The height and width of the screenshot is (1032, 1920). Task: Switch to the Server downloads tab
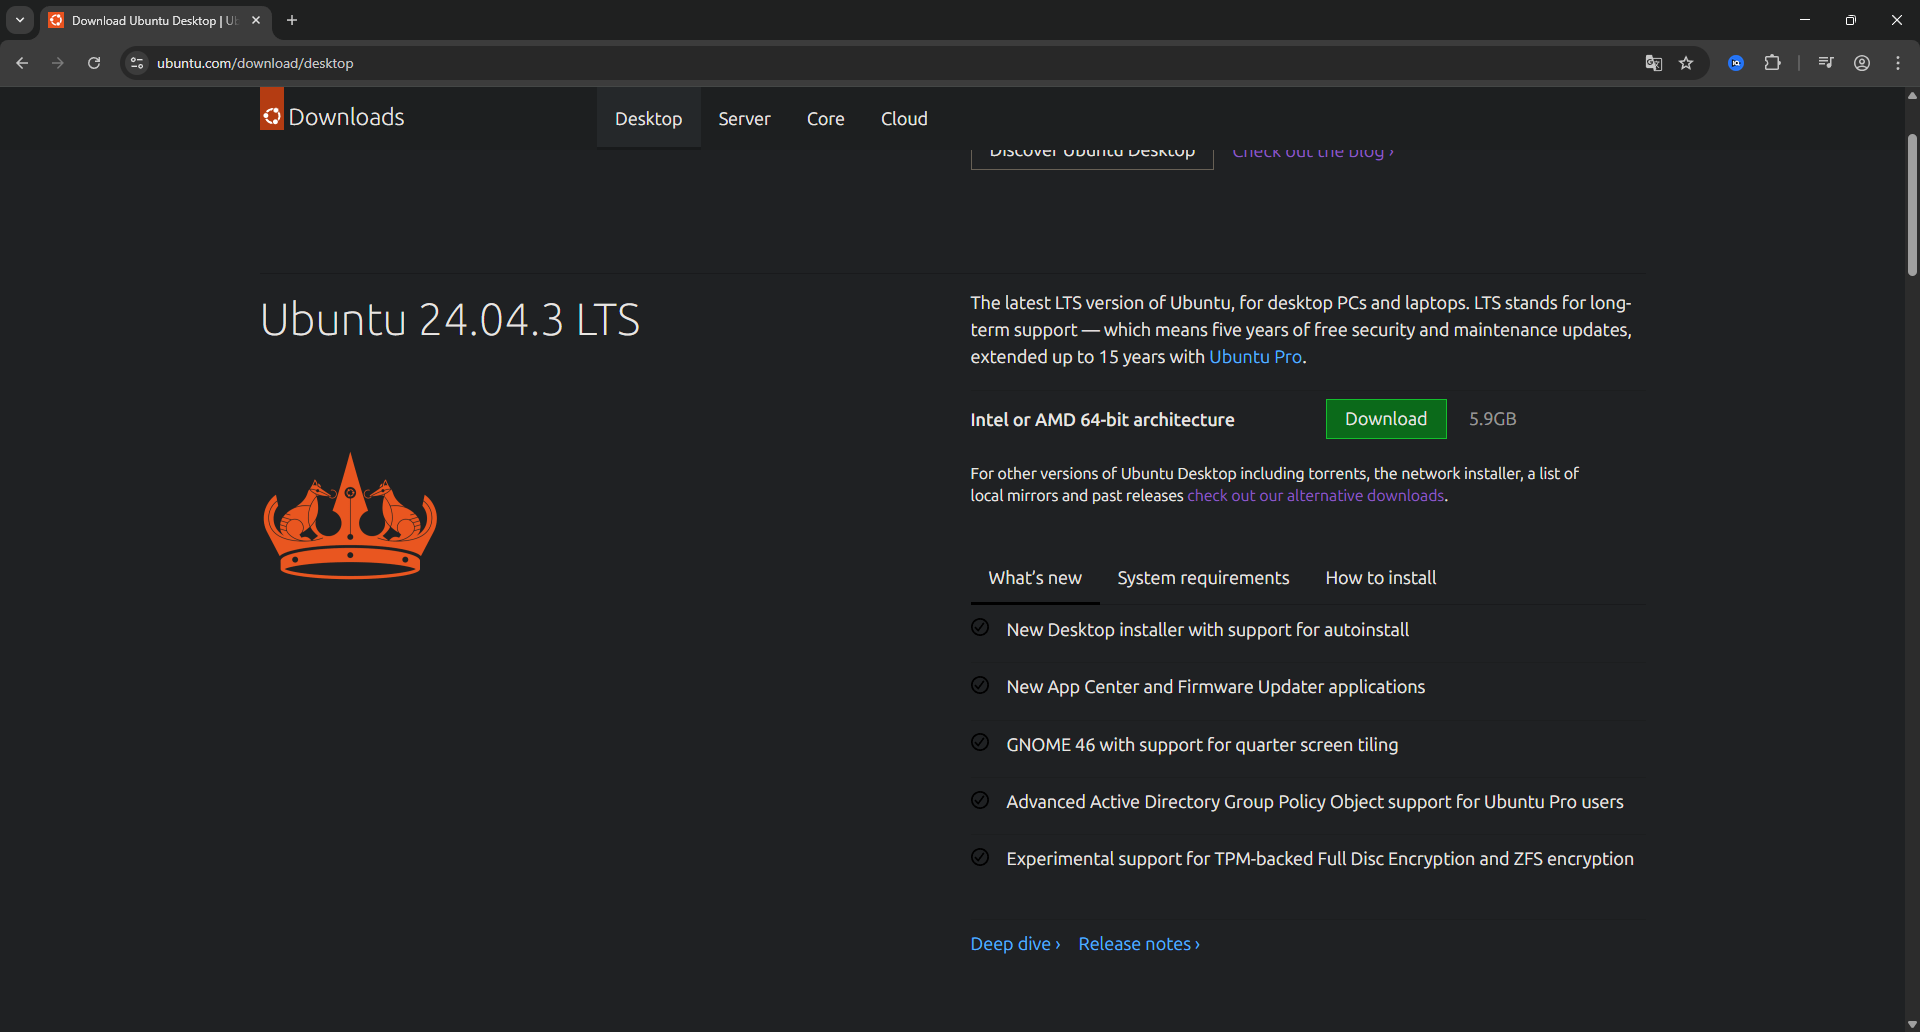(744, 118)
